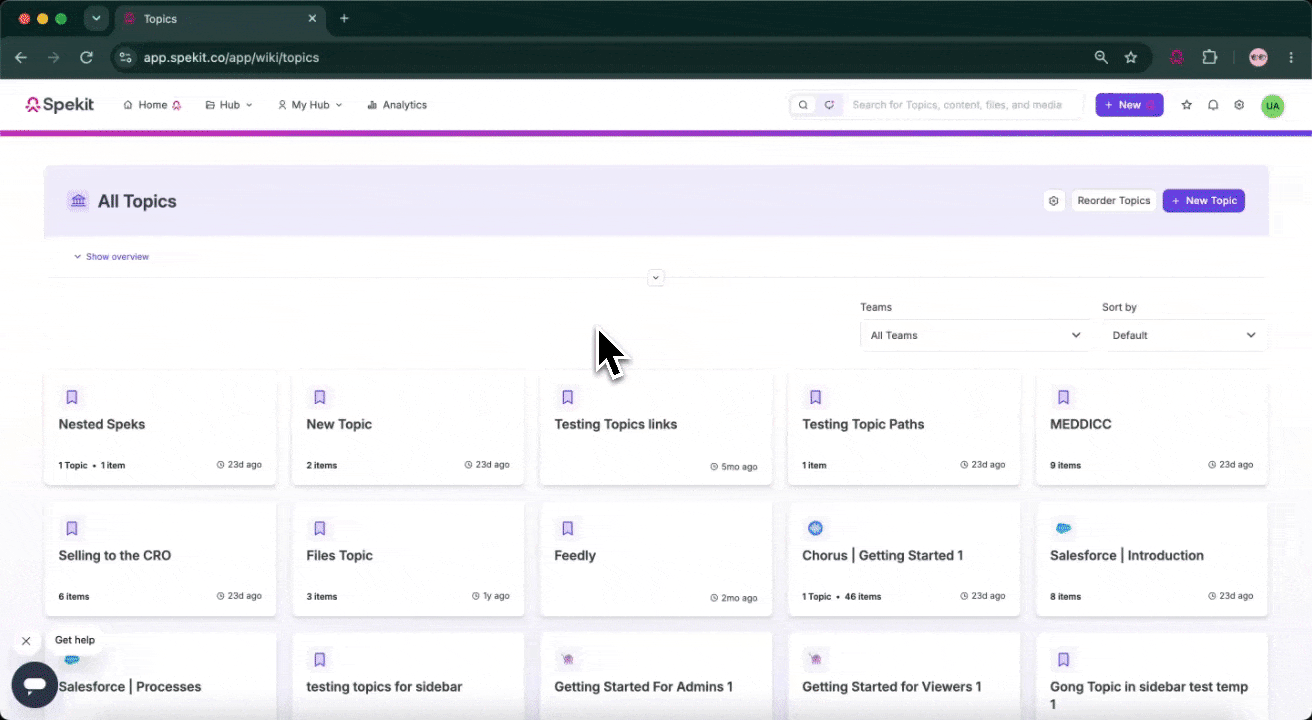The height and width of the screenshot is (720, 1312).
Task: Open the Testing Topic Paths card
Action: 904,428
